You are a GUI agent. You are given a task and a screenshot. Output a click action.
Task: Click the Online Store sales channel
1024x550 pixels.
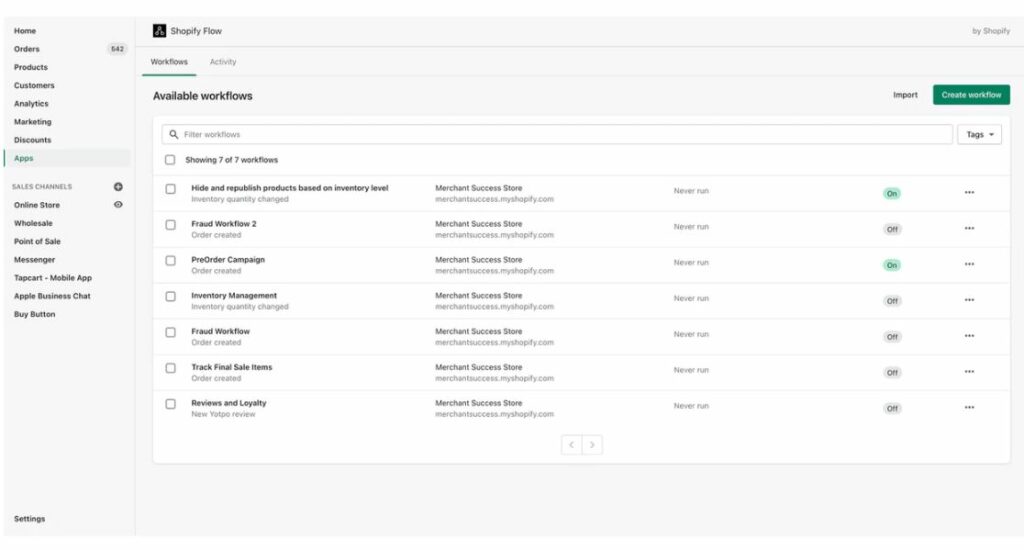tap(37, 205)
